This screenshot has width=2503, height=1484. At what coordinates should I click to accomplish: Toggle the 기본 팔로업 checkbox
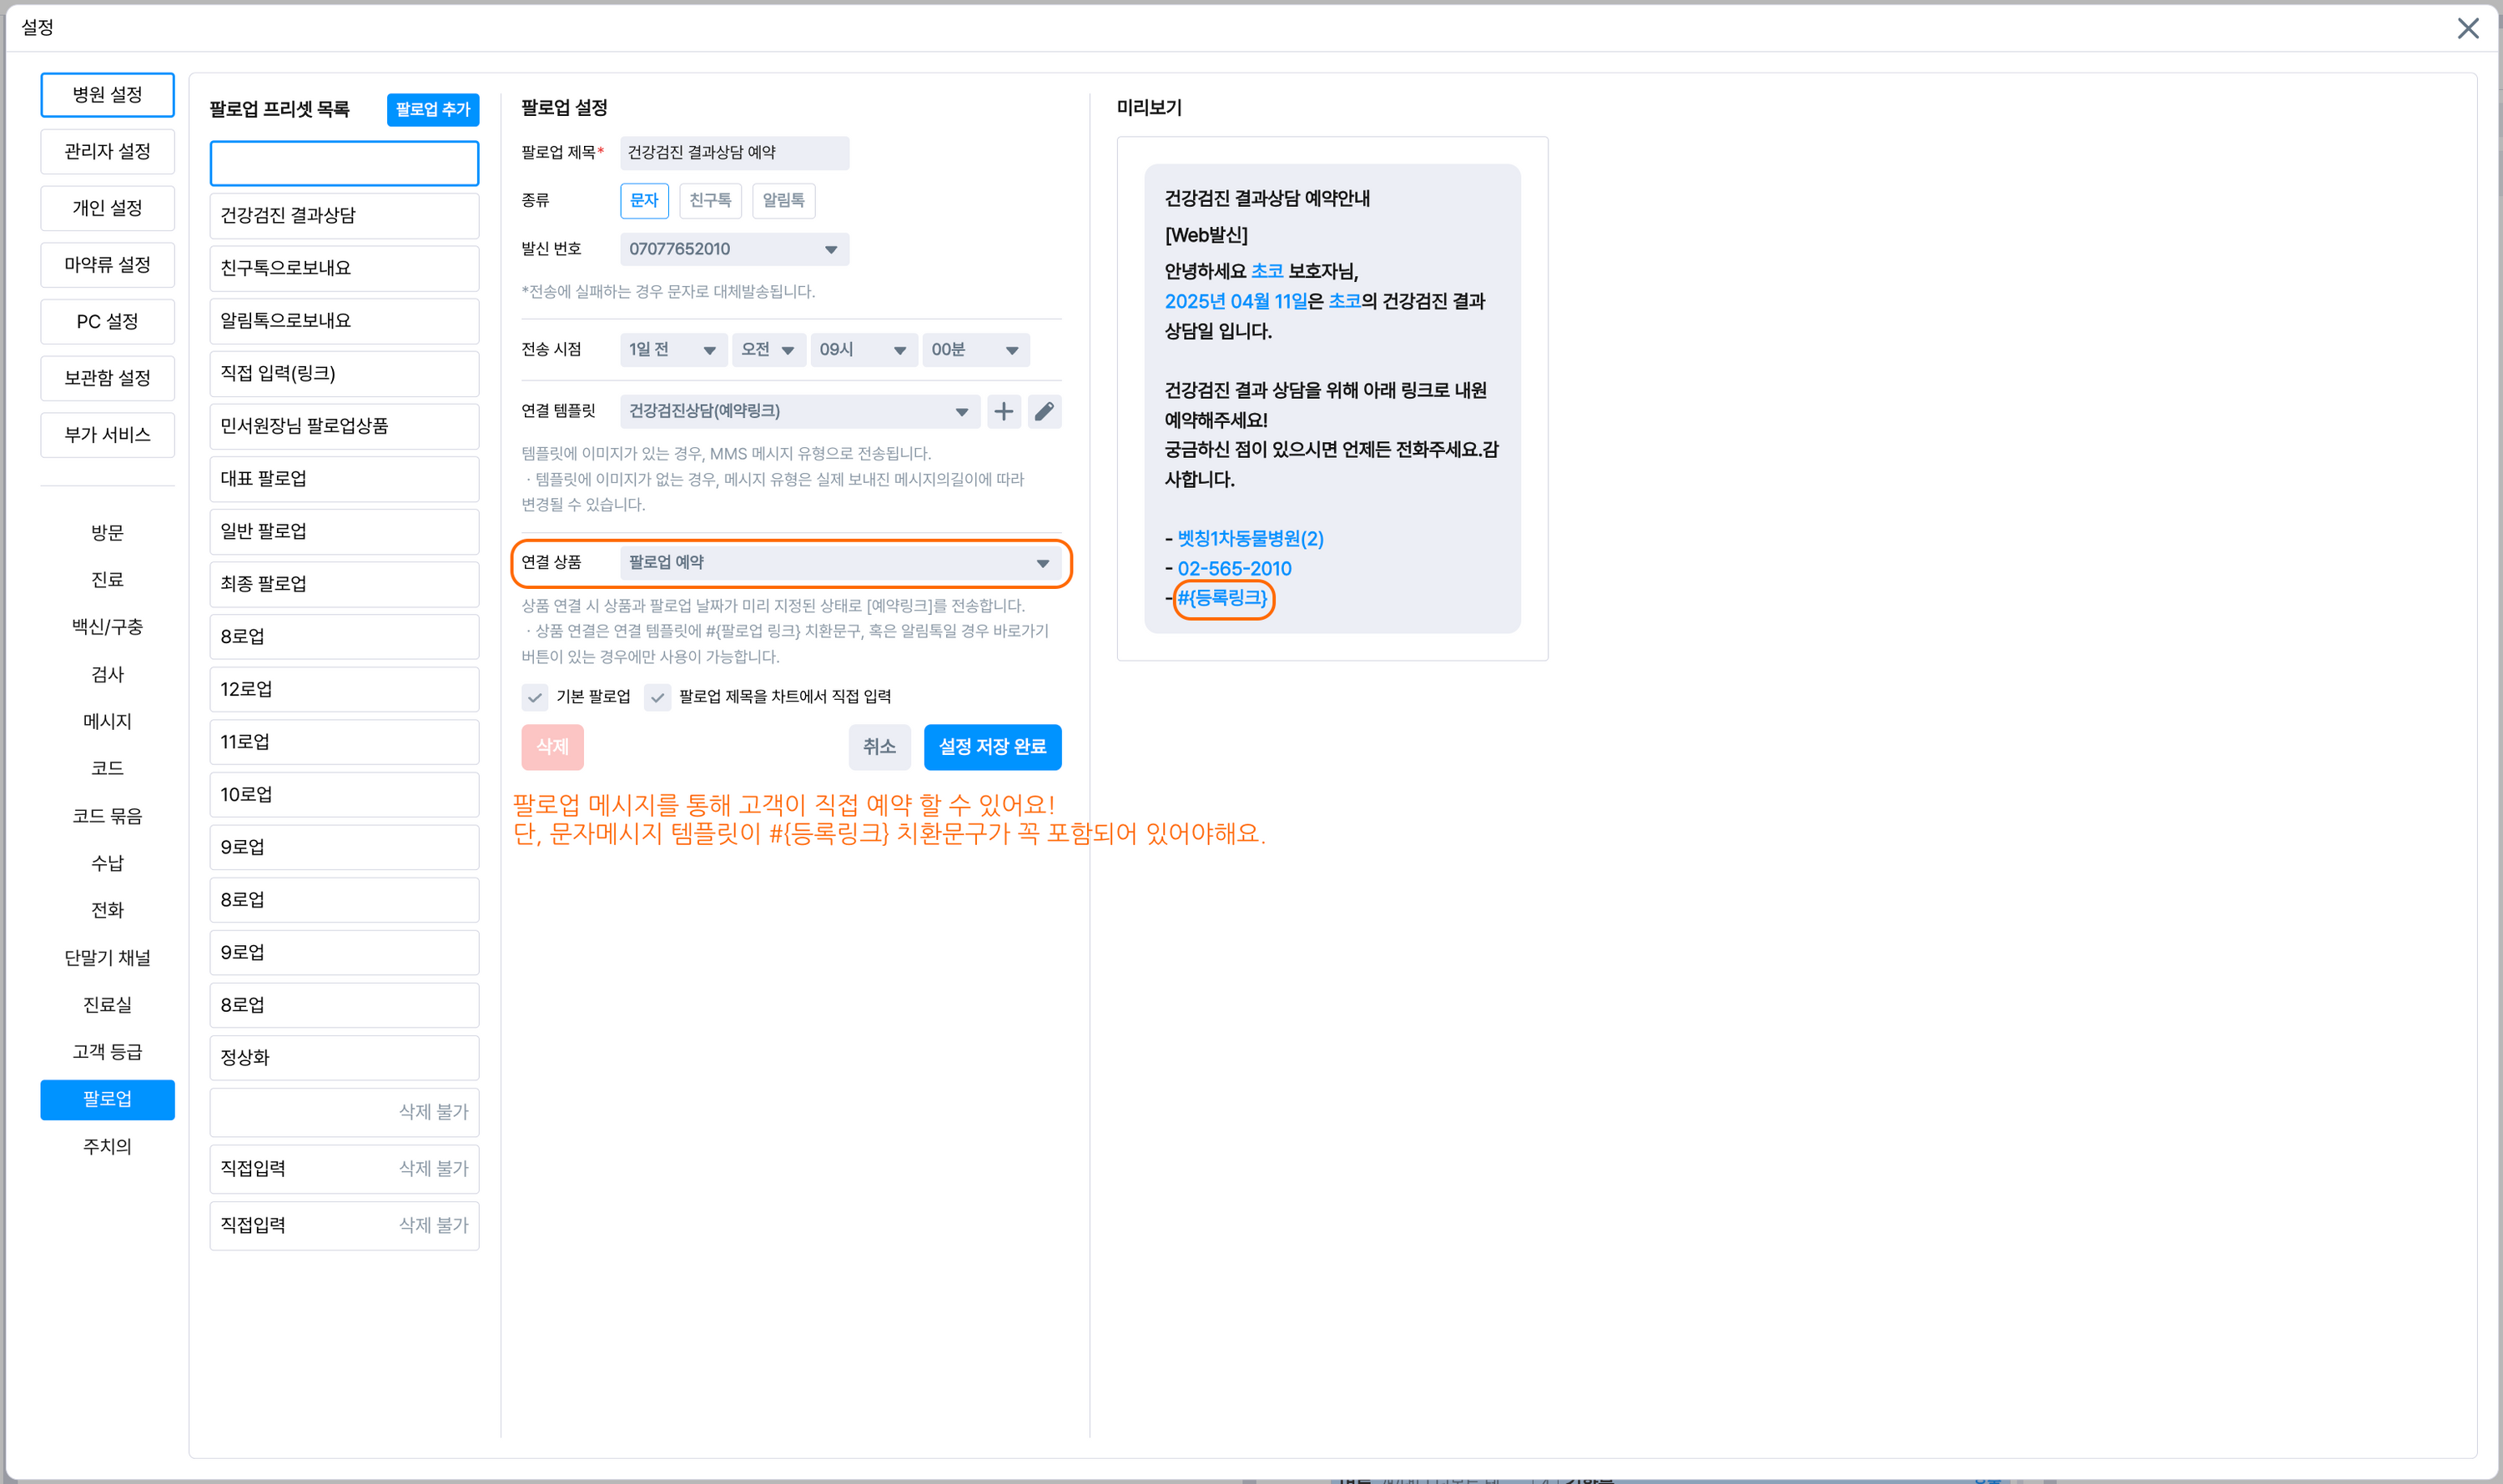click(x=535, y=697)
